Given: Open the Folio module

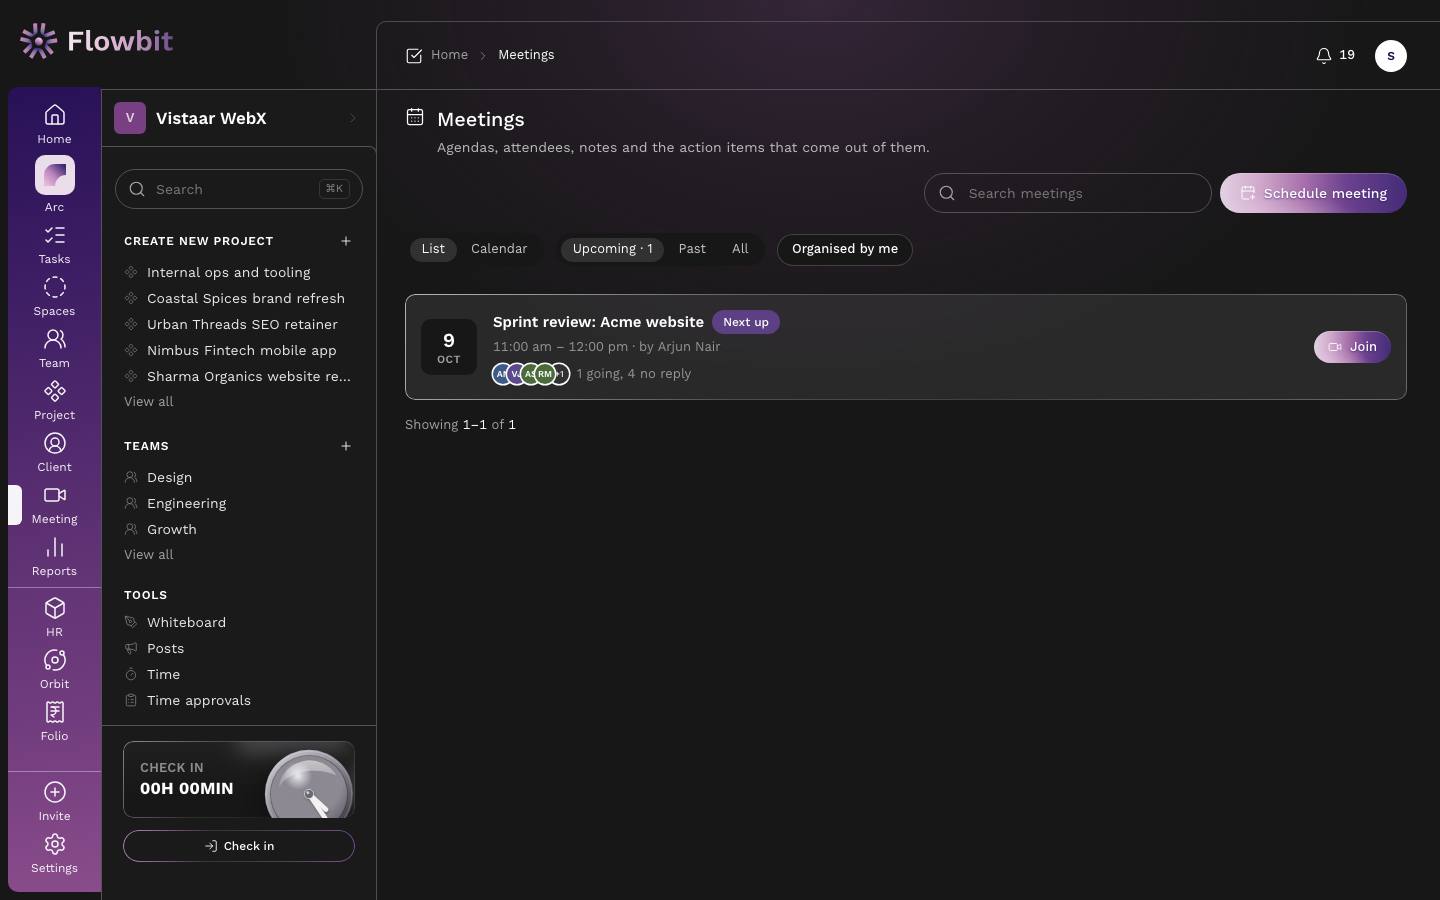Looking at the screenshot, I should (x=54, y=722).
